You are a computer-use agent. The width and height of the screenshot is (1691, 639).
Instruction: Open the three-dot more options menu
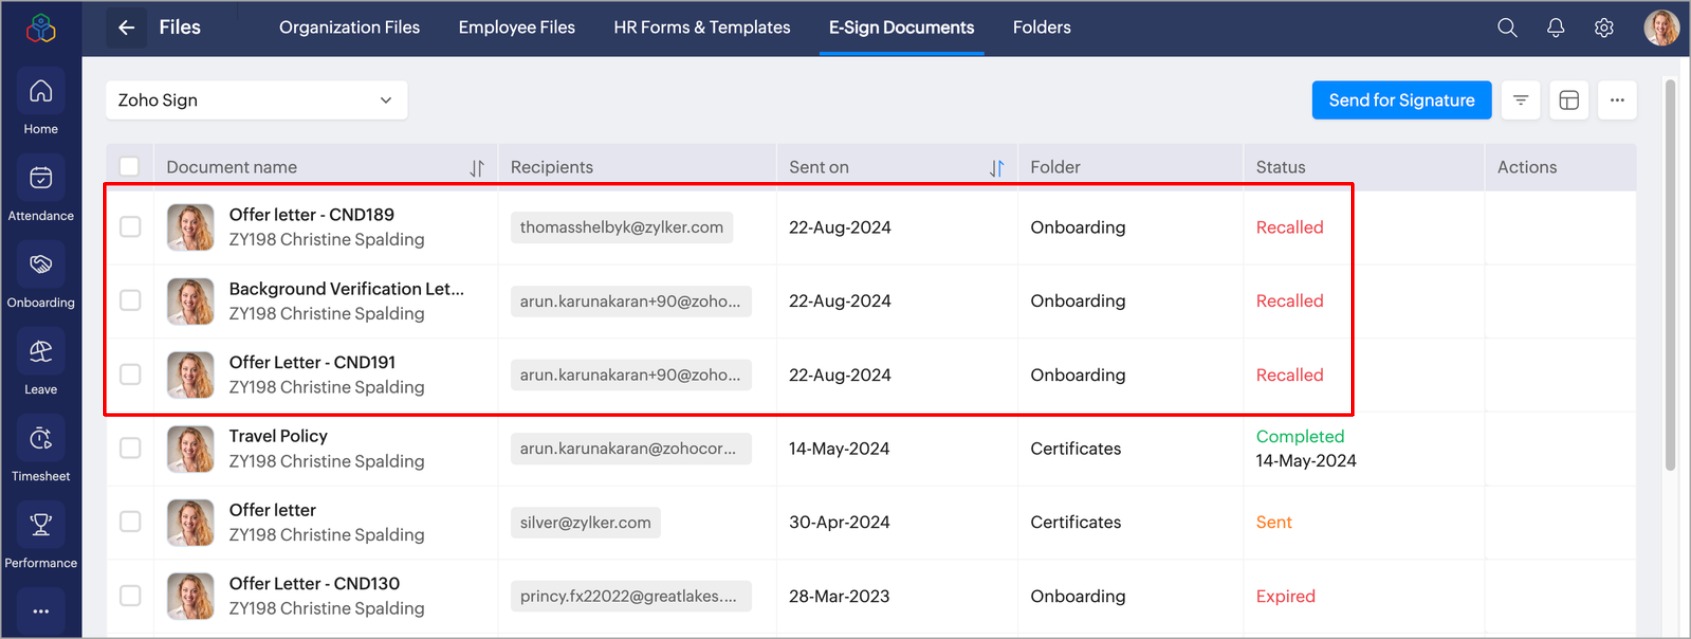[1617, 100]
